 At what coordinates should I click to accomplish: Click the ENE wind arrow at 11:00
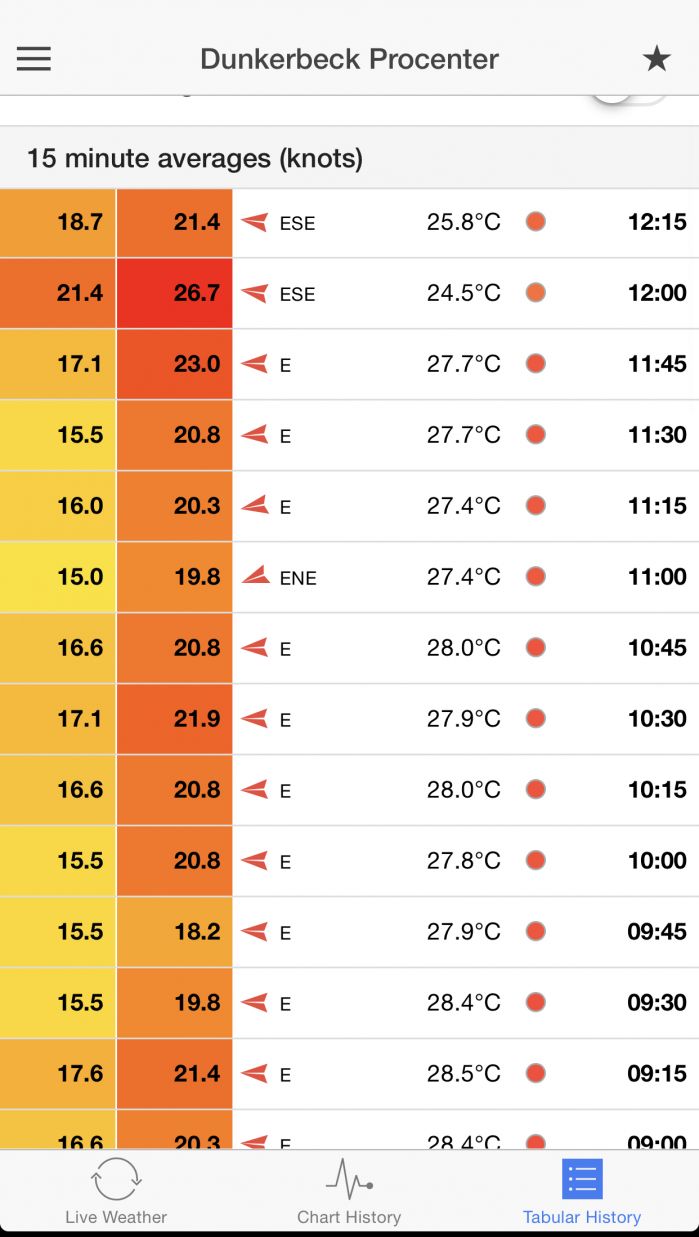[256, 576]
